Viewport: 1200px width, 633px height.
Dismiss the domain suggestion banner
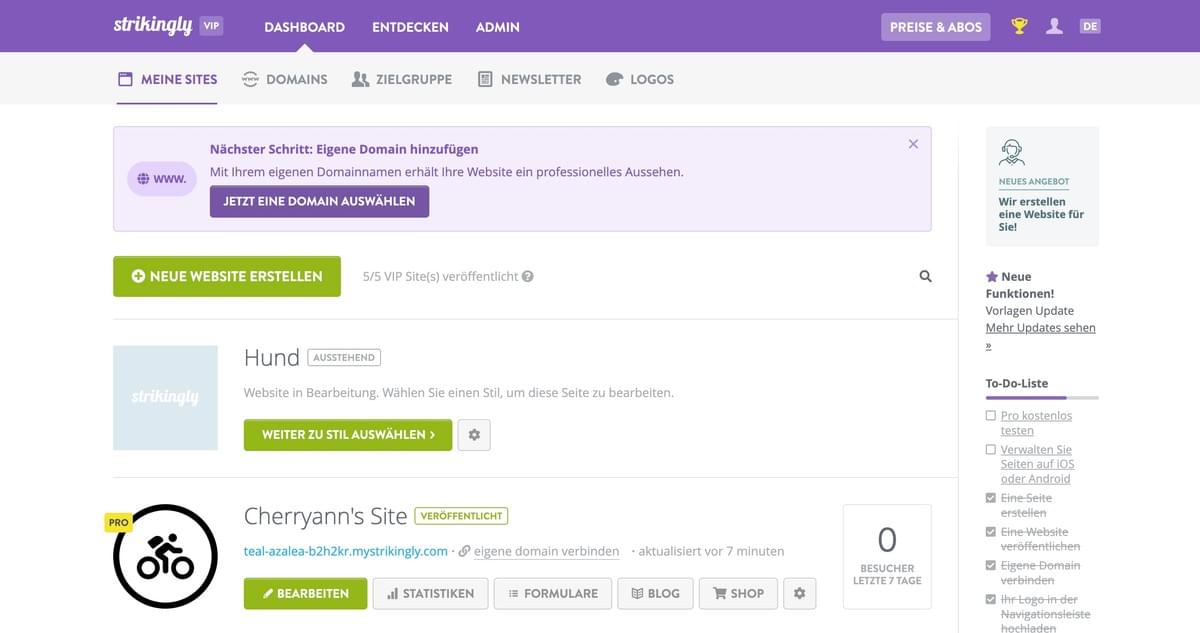point(913,144)
